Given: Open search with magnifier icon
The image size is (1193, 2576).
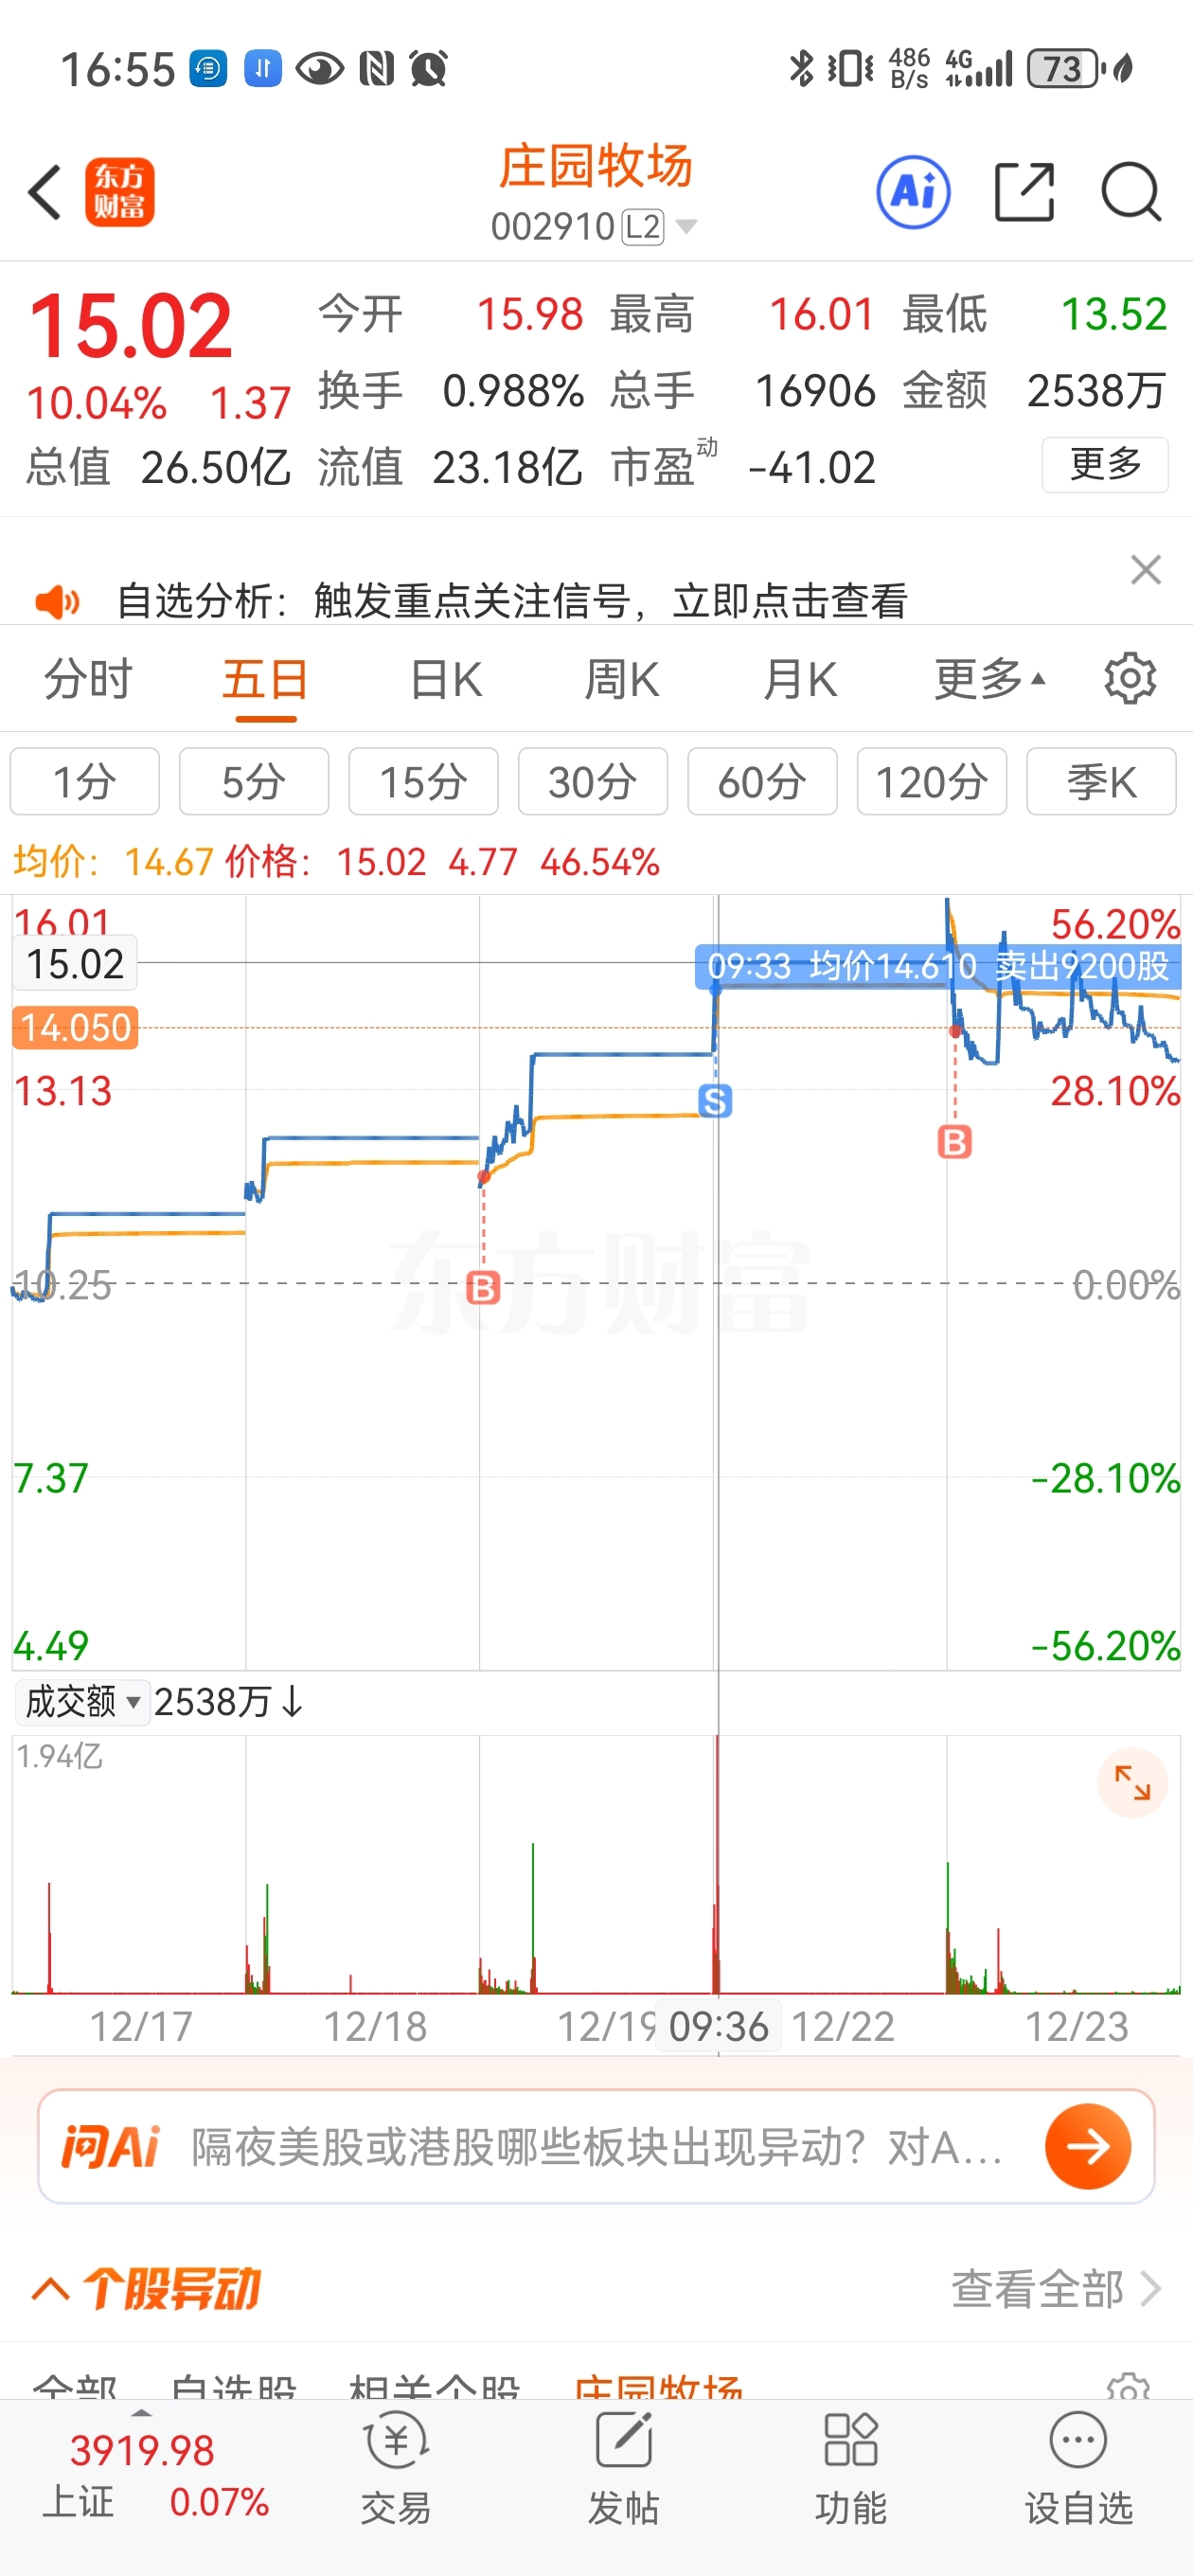Looking at the screenshot, I should [x=1130, y=192].
